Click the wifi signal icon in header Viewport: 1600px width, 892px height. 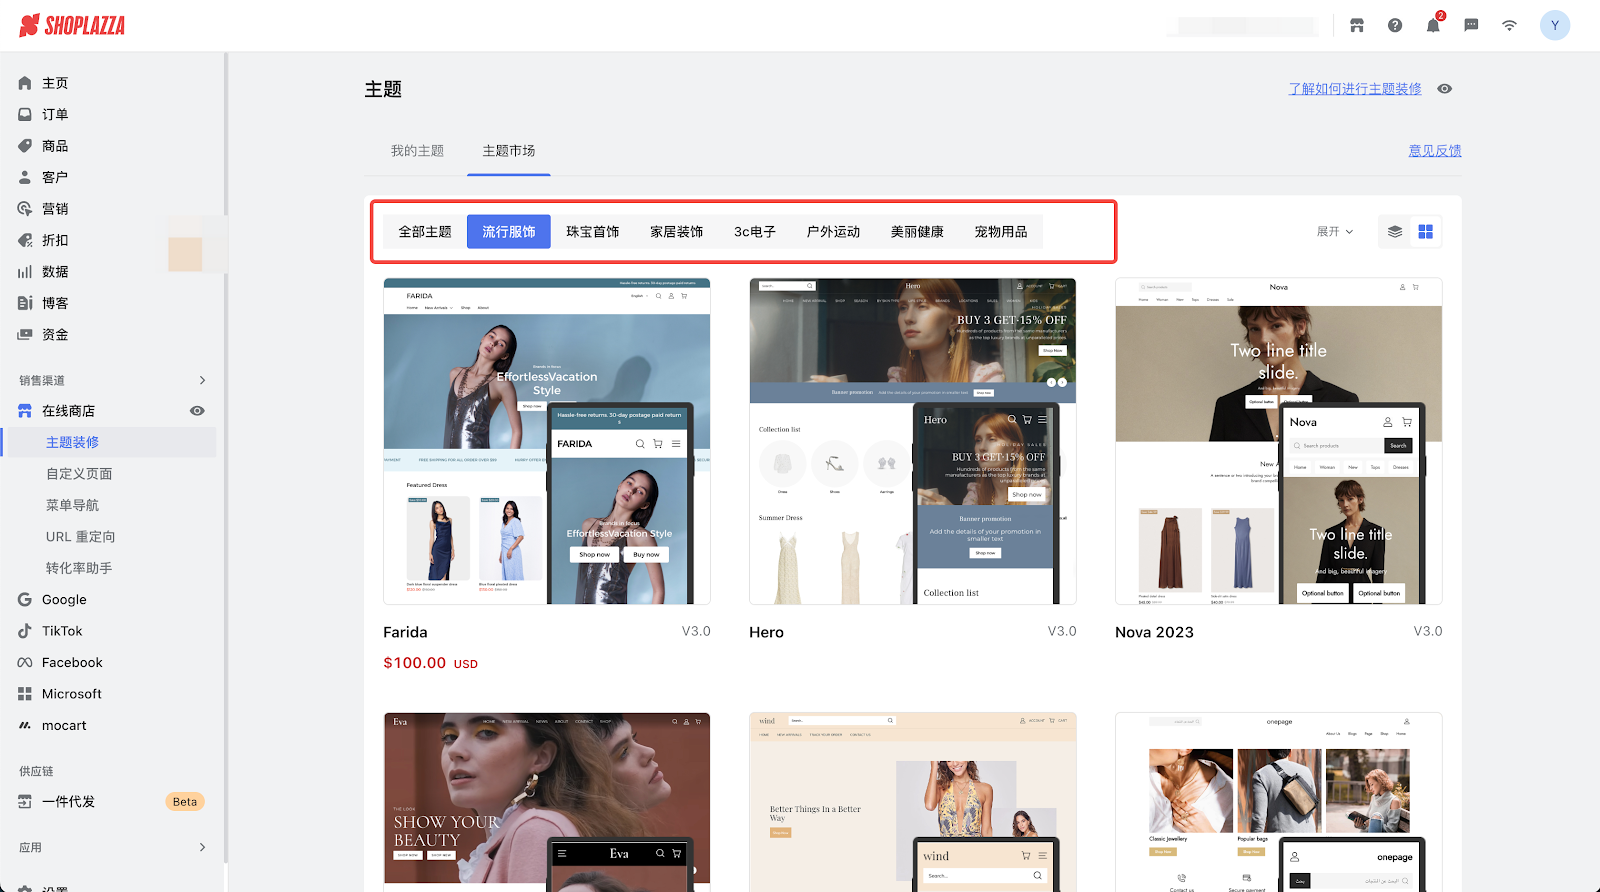click(x=1509, y=26)
